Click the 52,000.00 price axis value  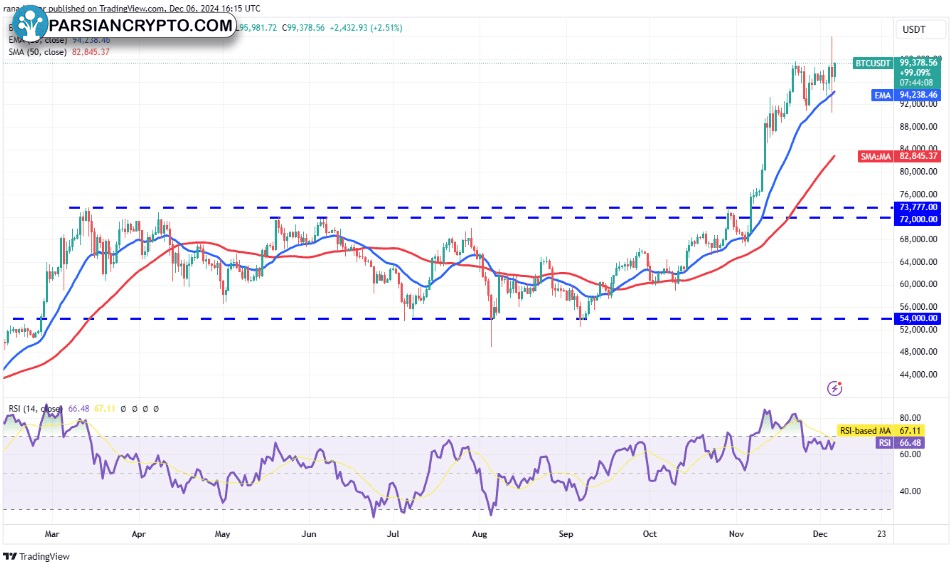click(918, 329)
